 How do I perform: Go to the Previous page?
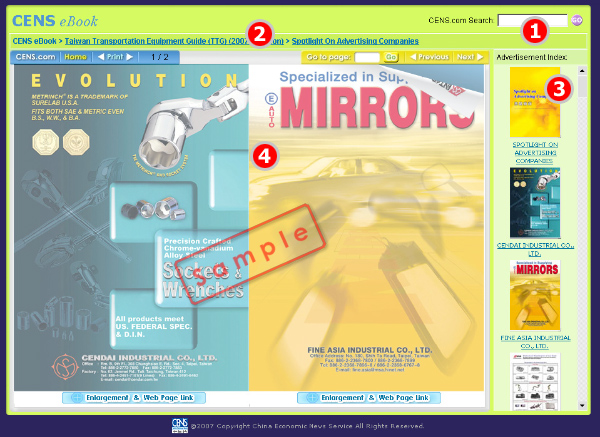pyautogui.click(x=428, y=57)
